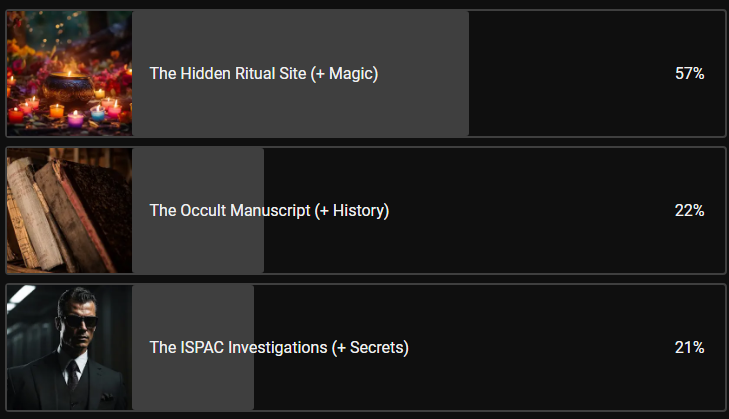Choose The ISPAC Investigations option text
Screen dimensions: 729x419
(278, 347)
